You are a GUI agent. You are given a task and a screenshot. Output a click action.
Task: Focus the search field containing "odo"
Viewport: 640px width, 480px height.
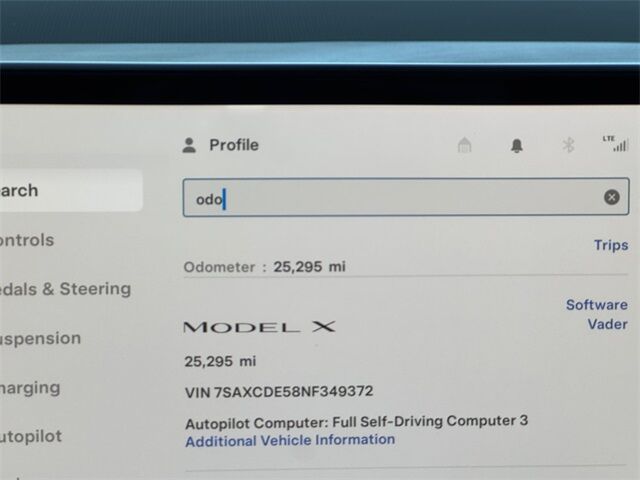click(x=406, y=197)
